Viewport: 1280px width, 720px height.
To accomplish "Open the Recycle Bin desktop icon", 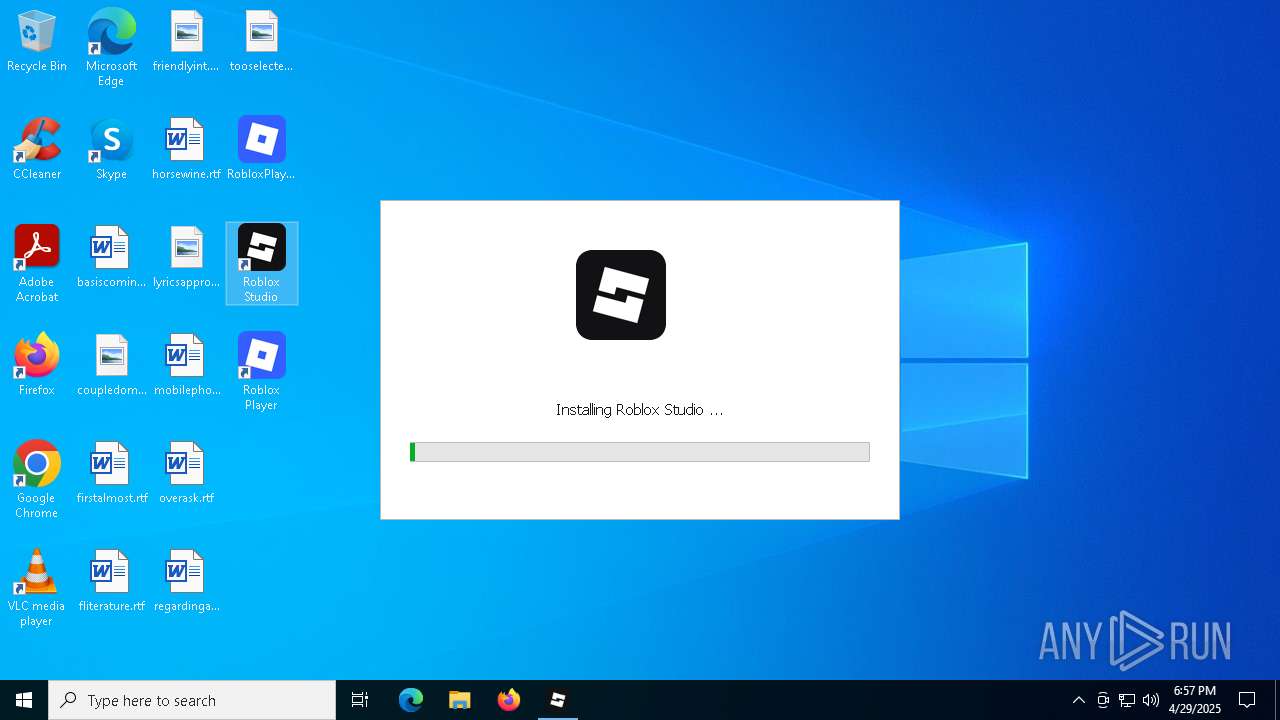I will [37, 41].
